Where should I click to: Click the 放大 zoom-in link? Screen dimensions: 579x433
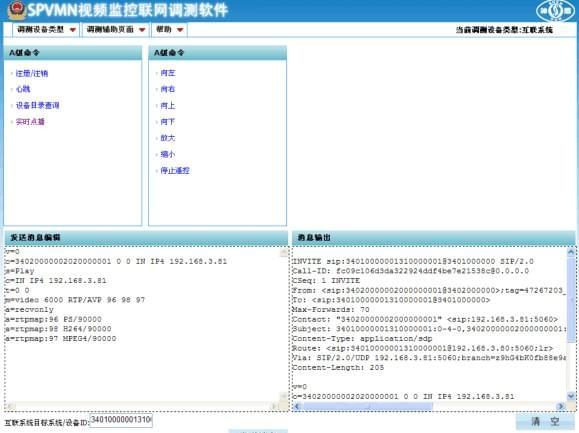point(168,138)
